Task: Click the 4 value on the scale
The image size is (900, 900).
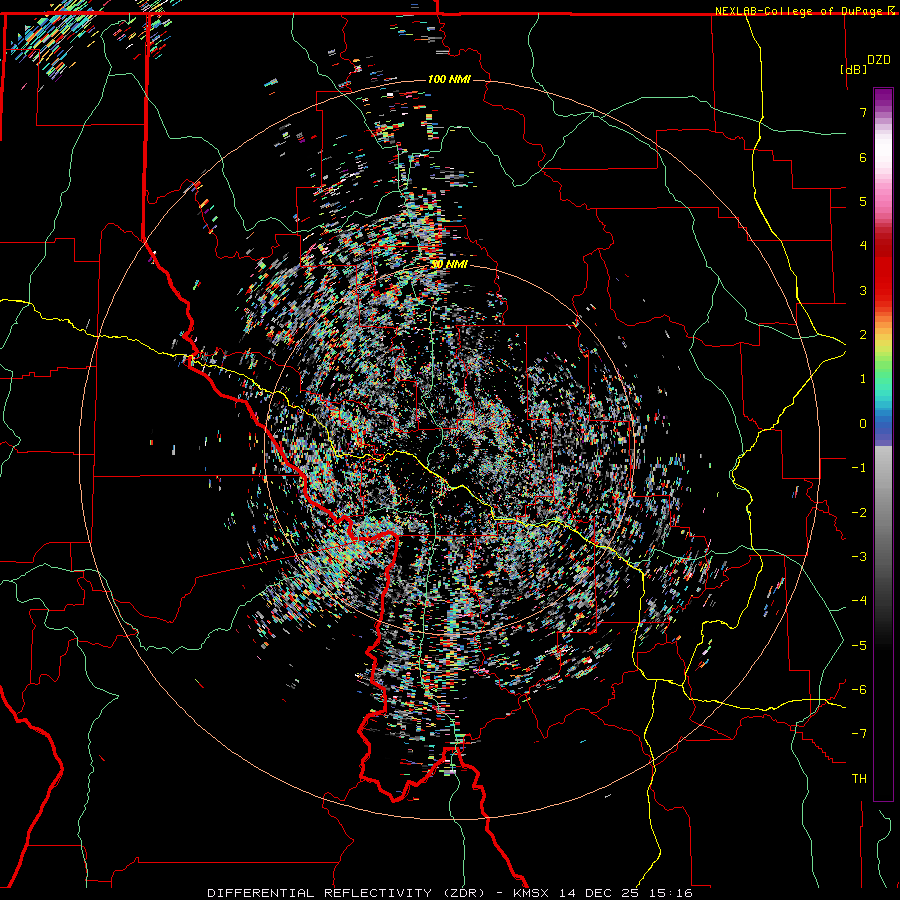Action: click(x=863, y=246)
